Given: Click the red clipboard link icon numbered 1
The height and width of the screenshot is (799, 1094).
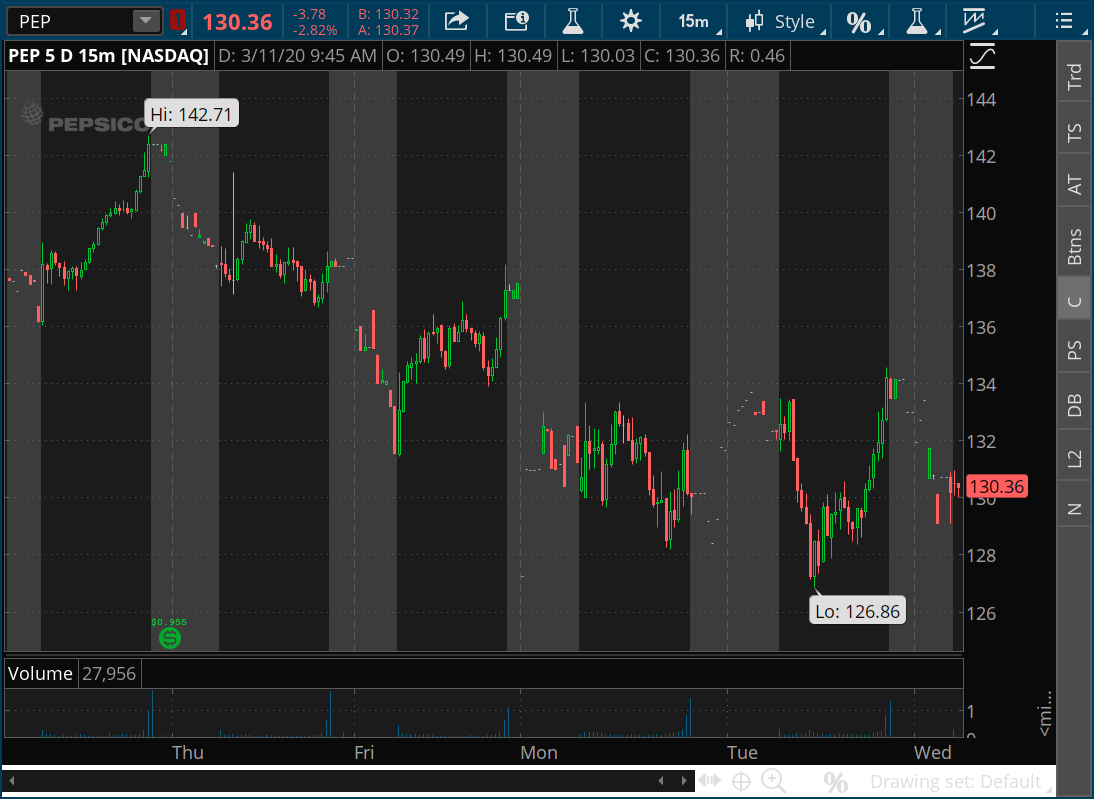Looking at the screenshot, I should tap(178, 21).
